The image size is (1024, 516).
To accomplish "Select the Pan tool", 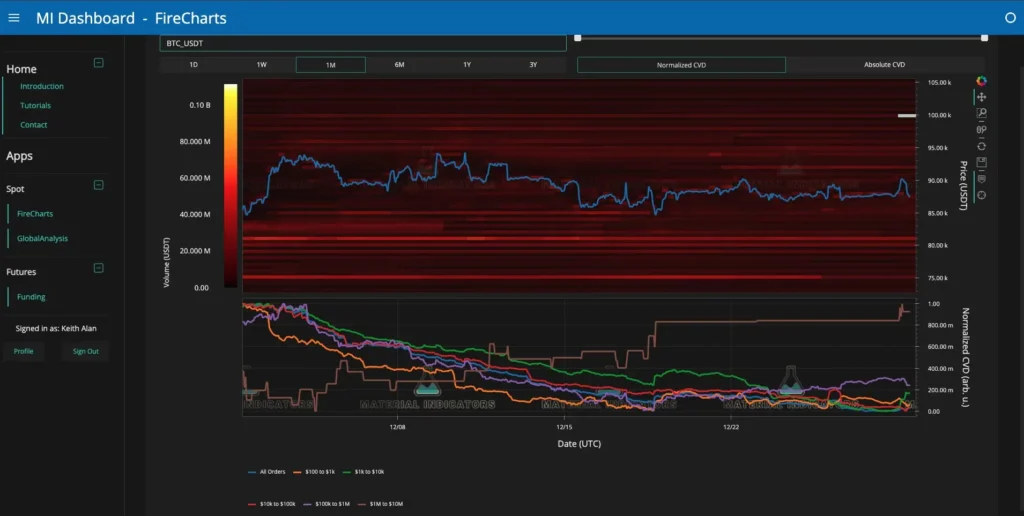I will click(x=981, y=97).
